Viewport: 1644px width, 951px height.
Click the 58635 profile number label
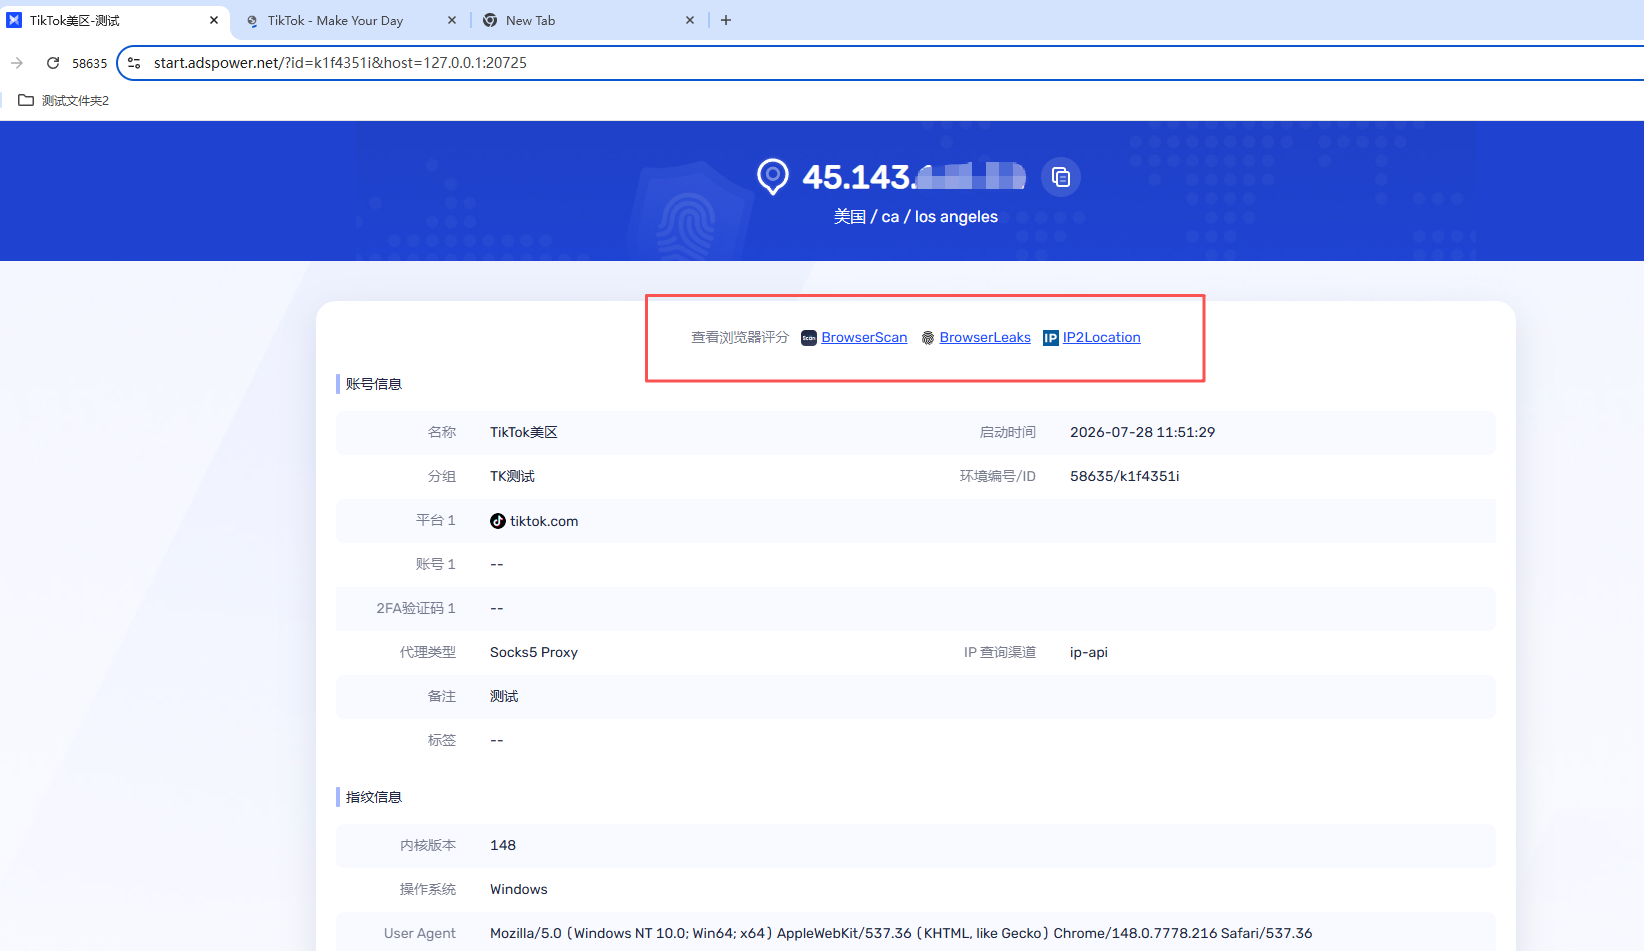click(x=89, y=63)
